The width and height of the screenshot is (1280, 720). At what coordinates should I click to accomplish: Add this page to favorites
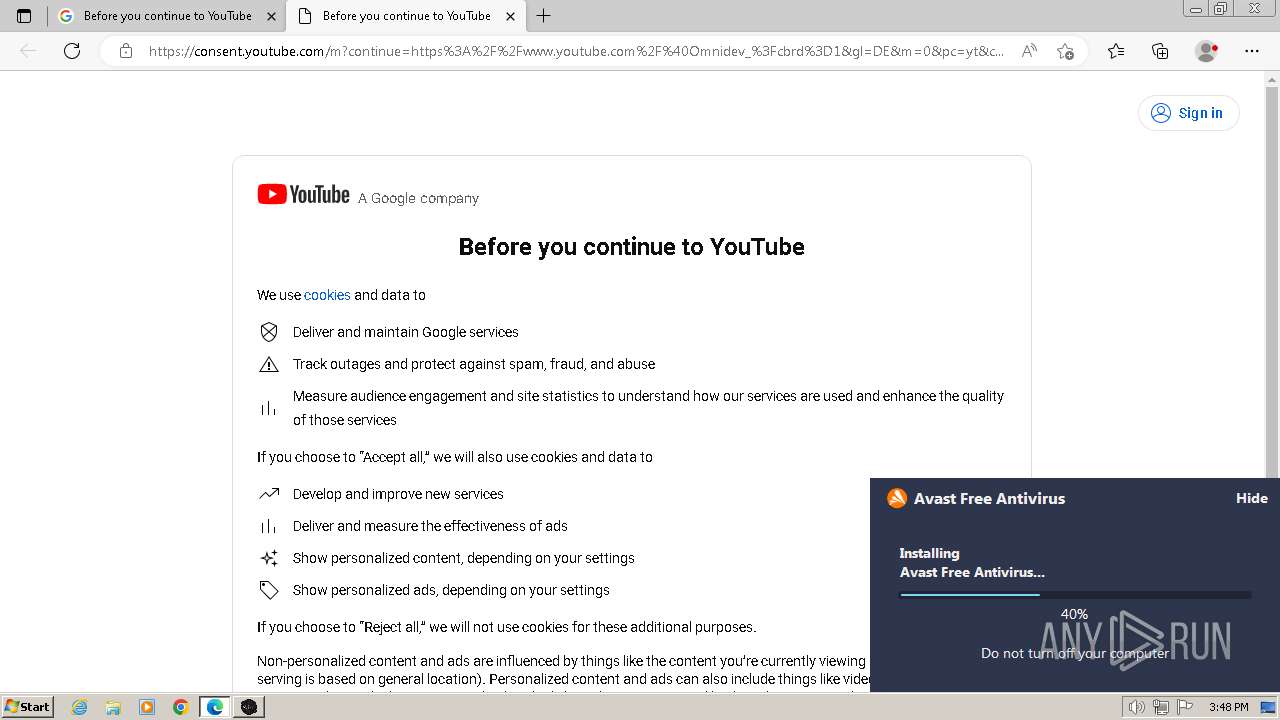(1065, 51)
